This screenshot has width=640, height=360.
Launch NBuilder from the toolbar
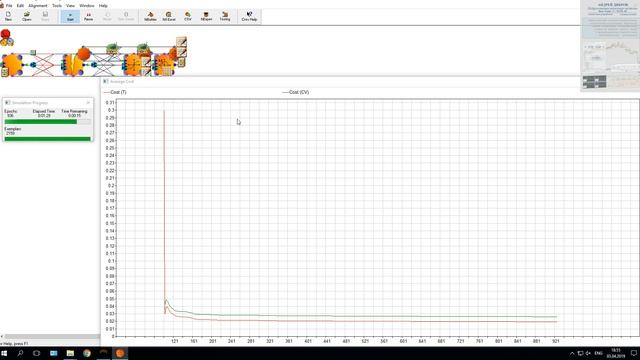pyautogui.click(x=150, y=17)
